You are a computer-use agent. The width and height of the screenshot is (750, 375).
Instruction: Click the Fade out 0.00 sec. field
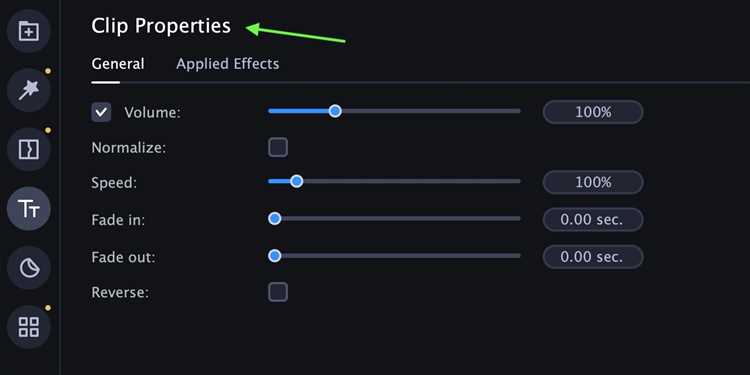(x=593, y=257)
